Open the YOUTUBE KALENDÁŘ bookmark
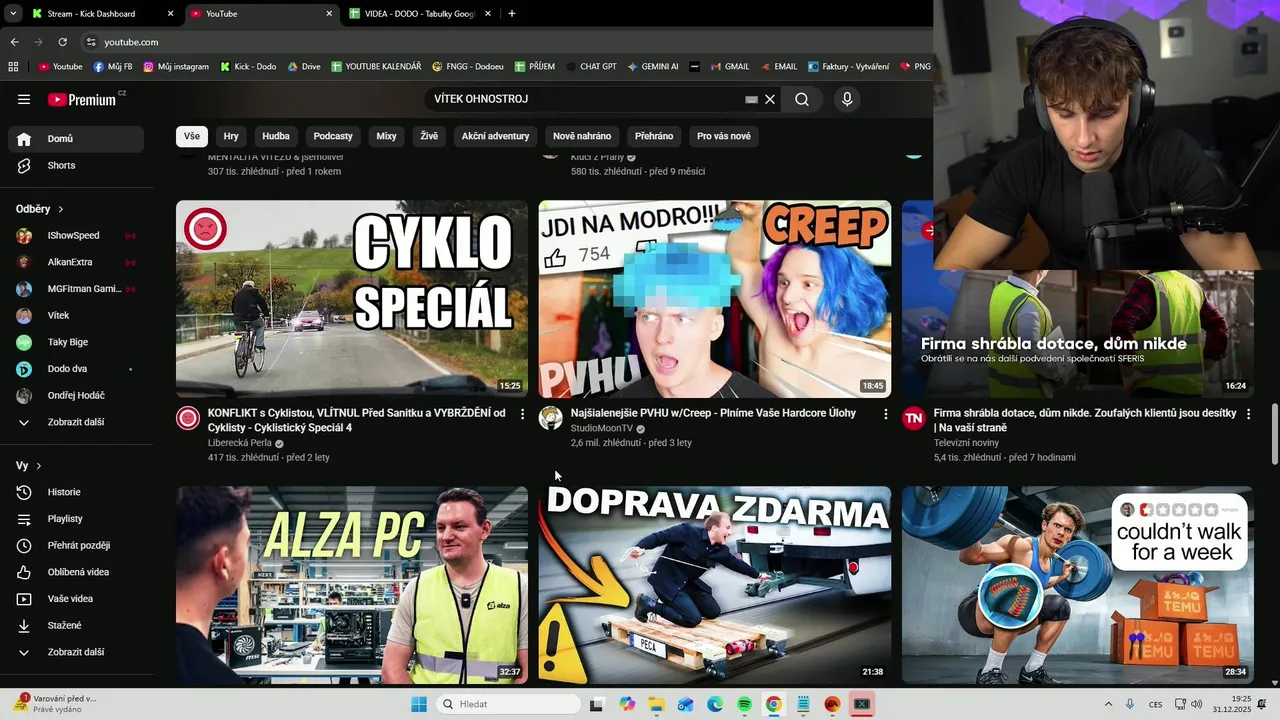The width and height of the screenshot is (1280, 720). point(375,66)
